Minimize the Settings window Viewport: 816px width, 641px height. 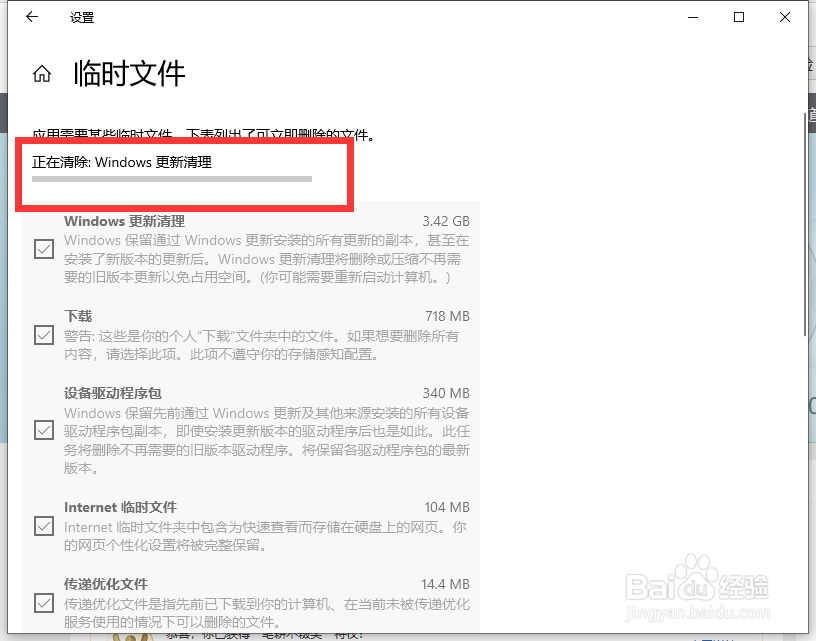click(x=693, y=17)
